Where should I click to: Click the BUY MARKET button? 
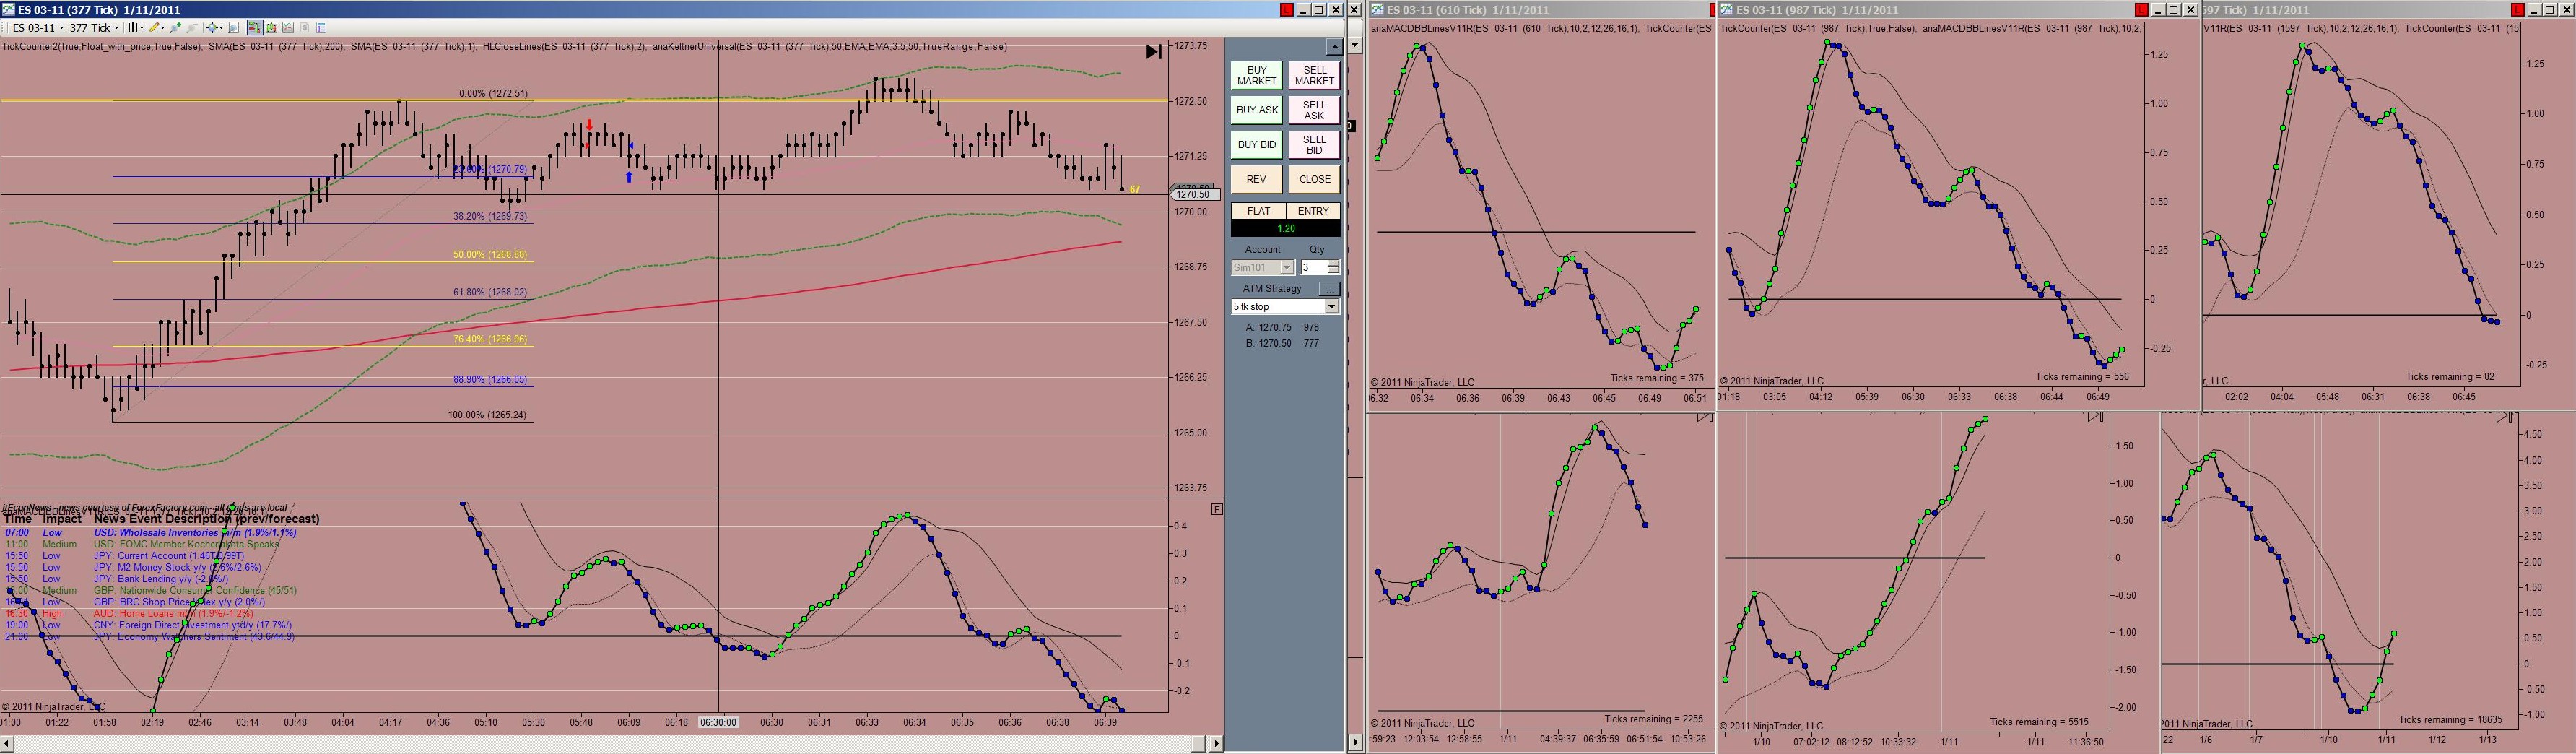1256,76
